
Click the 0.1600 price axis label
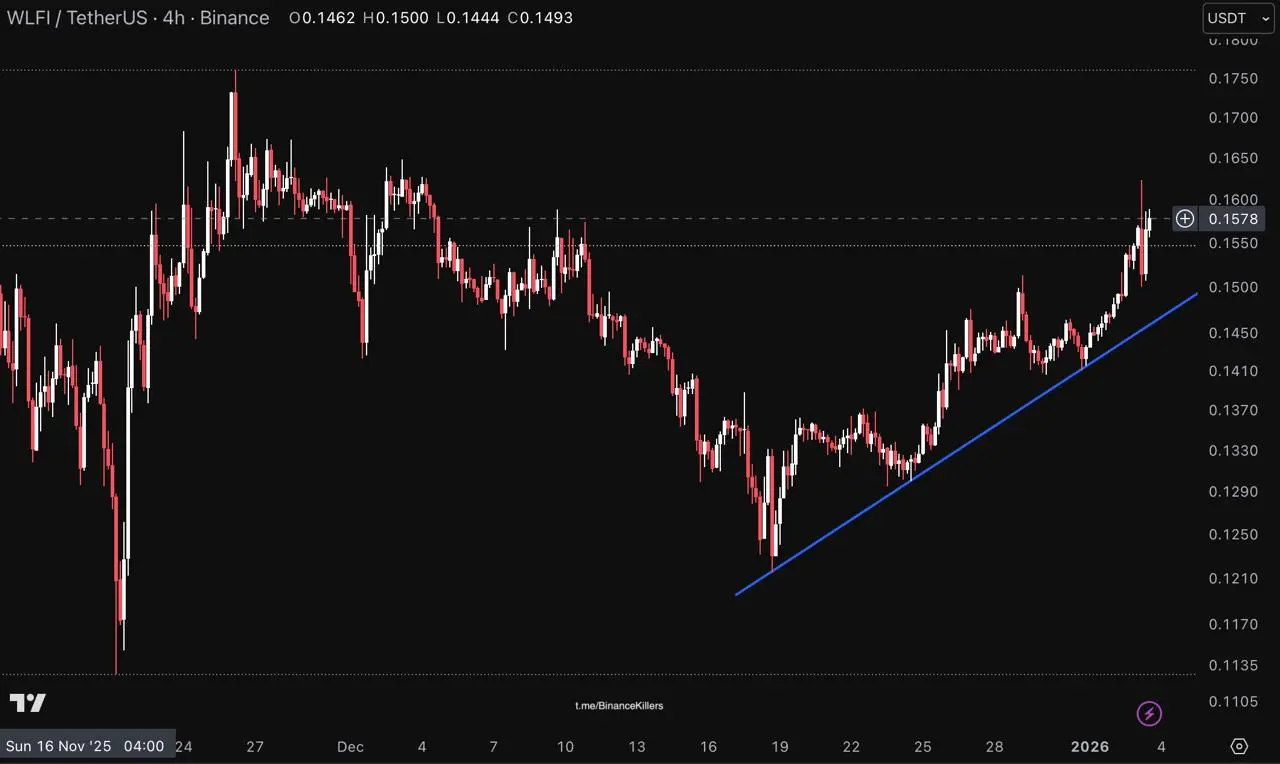[1233, 199]
